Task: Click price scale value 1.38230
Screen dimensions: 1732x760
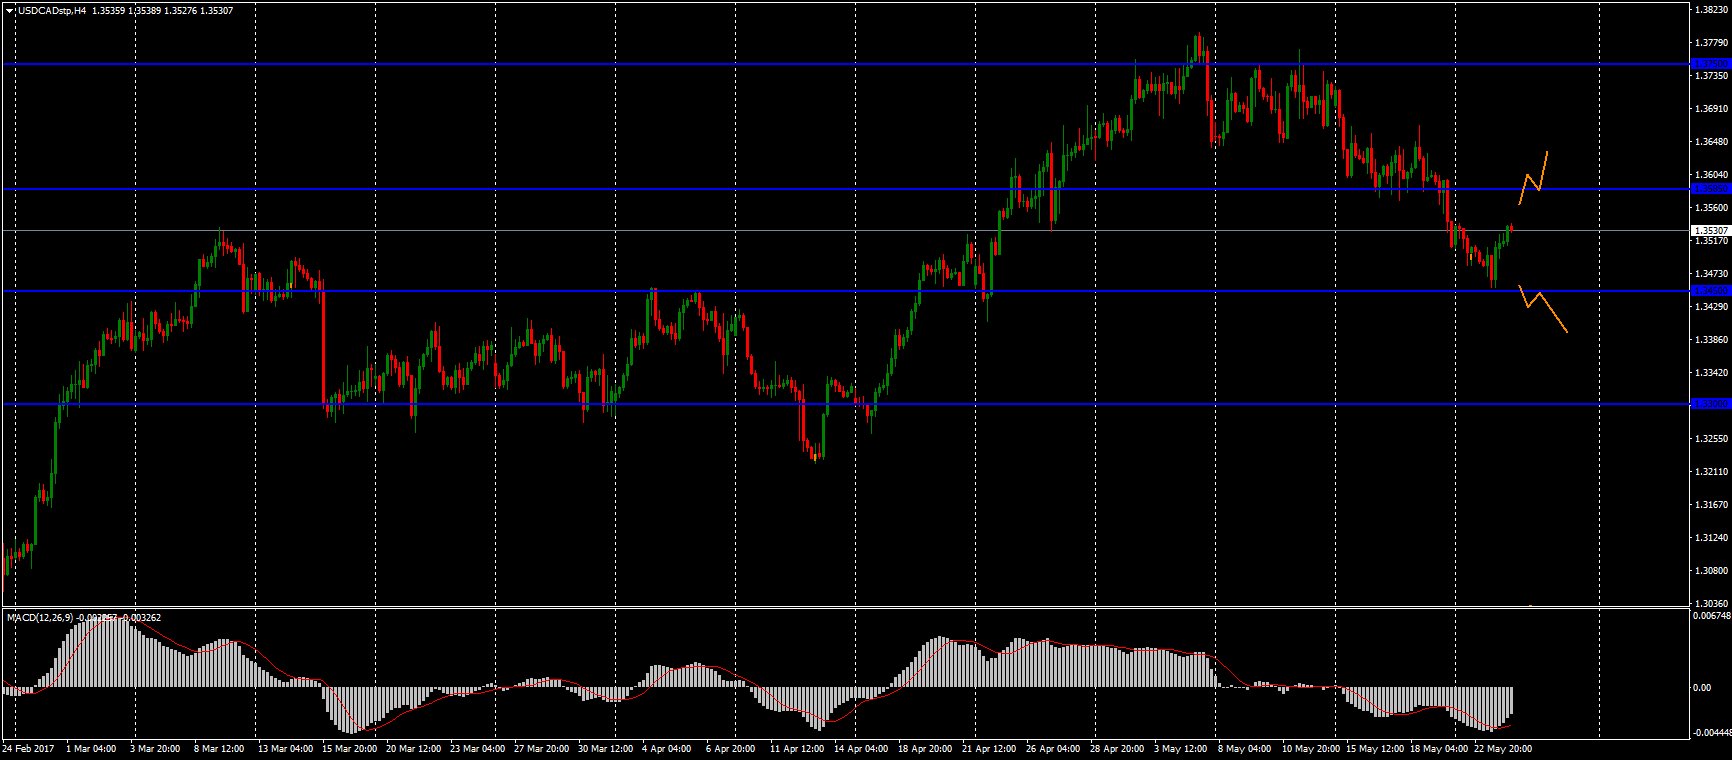Action: 1713,9
